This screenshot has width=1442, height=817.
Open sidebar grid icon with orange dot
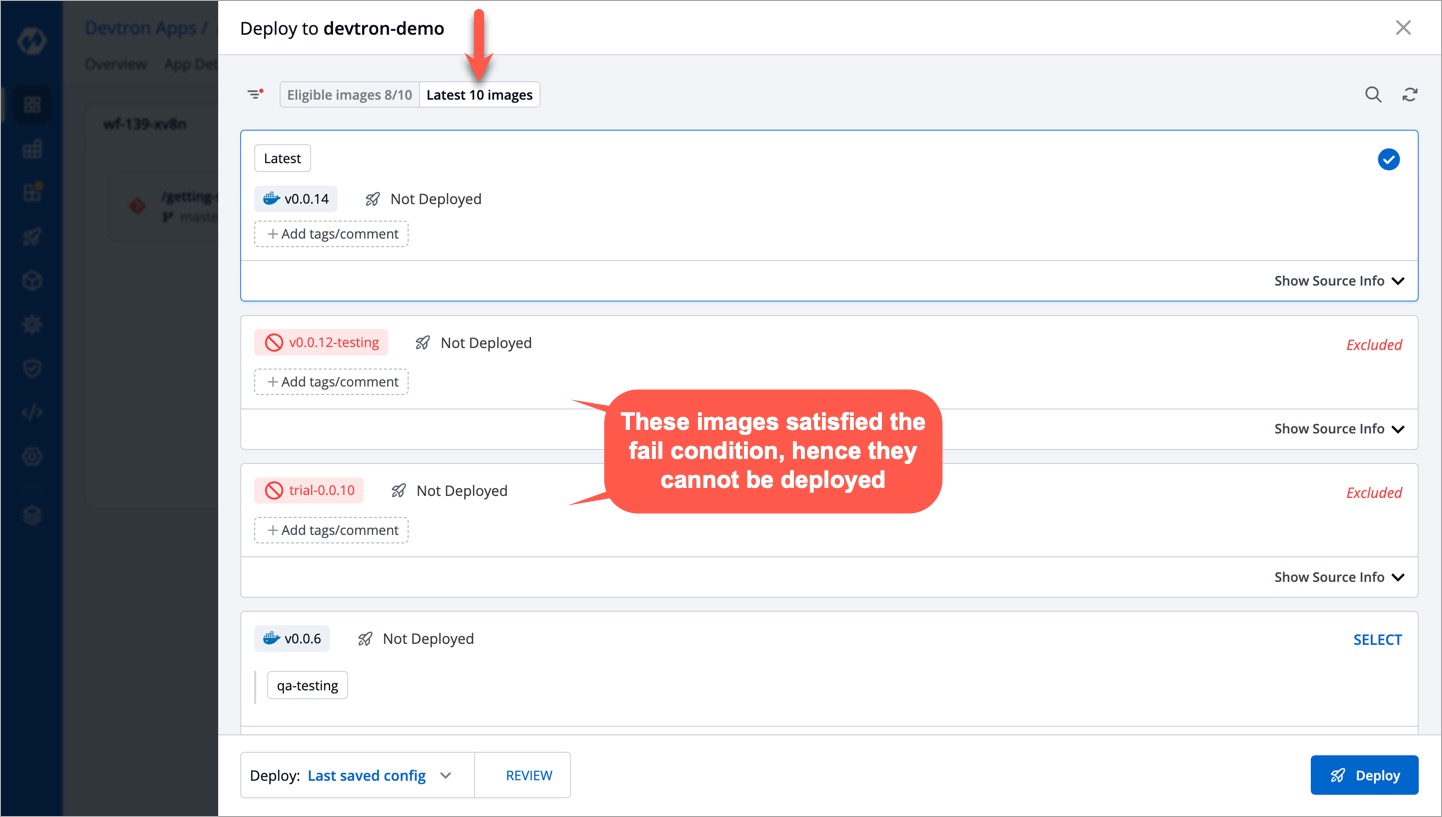pos(32,192)
